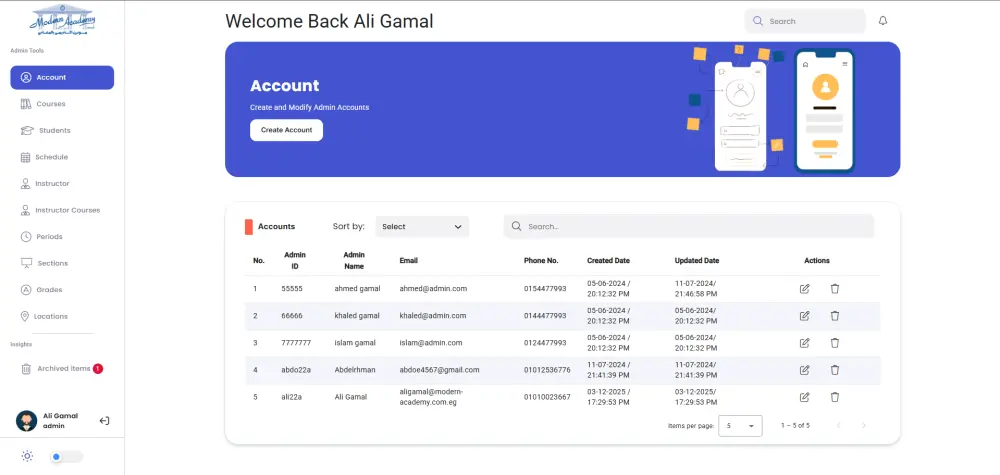Screen dimensions: 1000x475
Task: Edit the islam gamal account
Action: [805, 343]
